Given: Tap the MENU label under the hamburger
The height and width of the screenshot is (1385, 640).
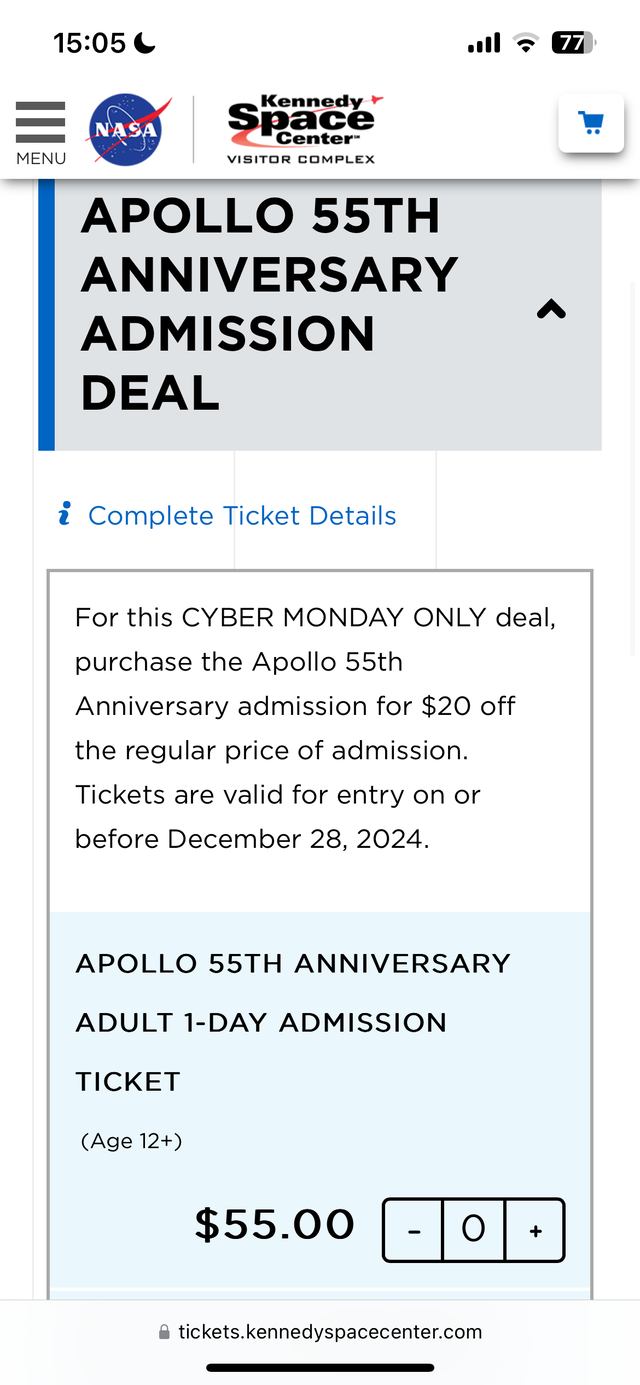Looking at the screenshot, I should coord(41,158).
